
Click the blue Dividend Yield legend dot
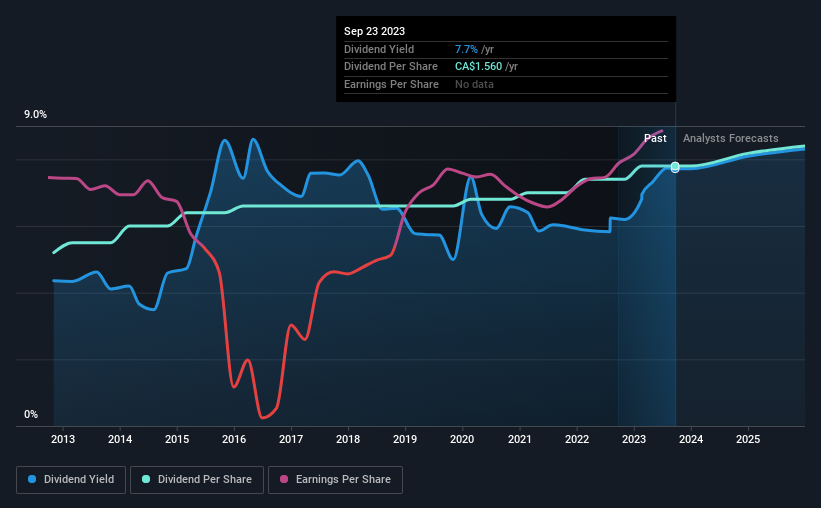(x=32, y=479)
